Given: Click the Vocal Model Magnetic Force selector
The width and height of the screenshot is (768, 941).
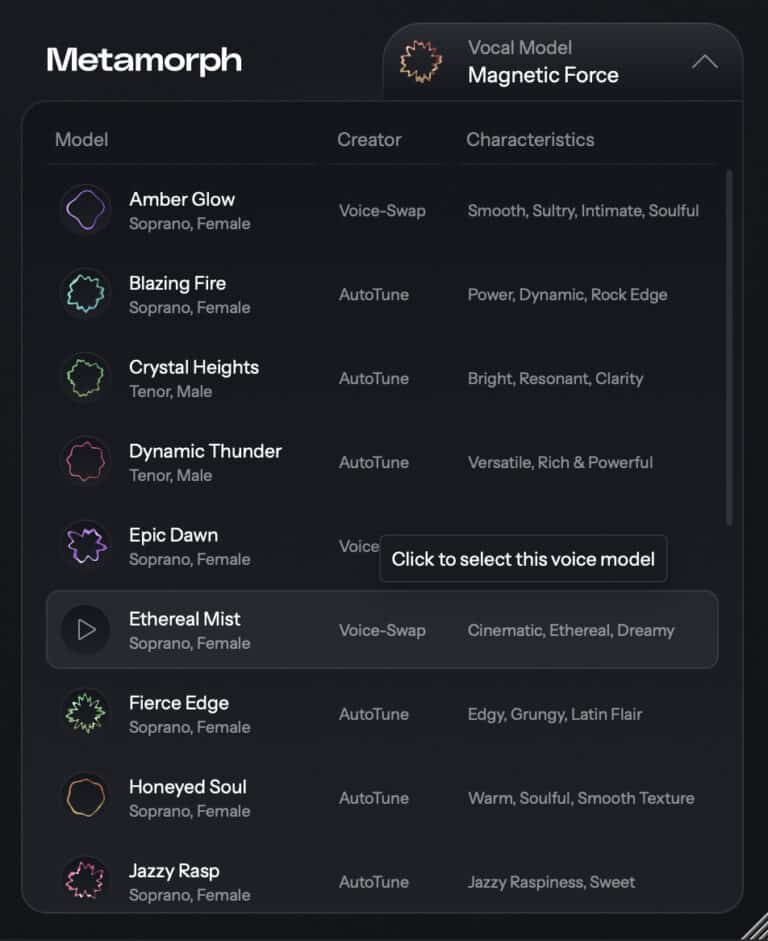Looking at the screenshot, I should point(543,62).
